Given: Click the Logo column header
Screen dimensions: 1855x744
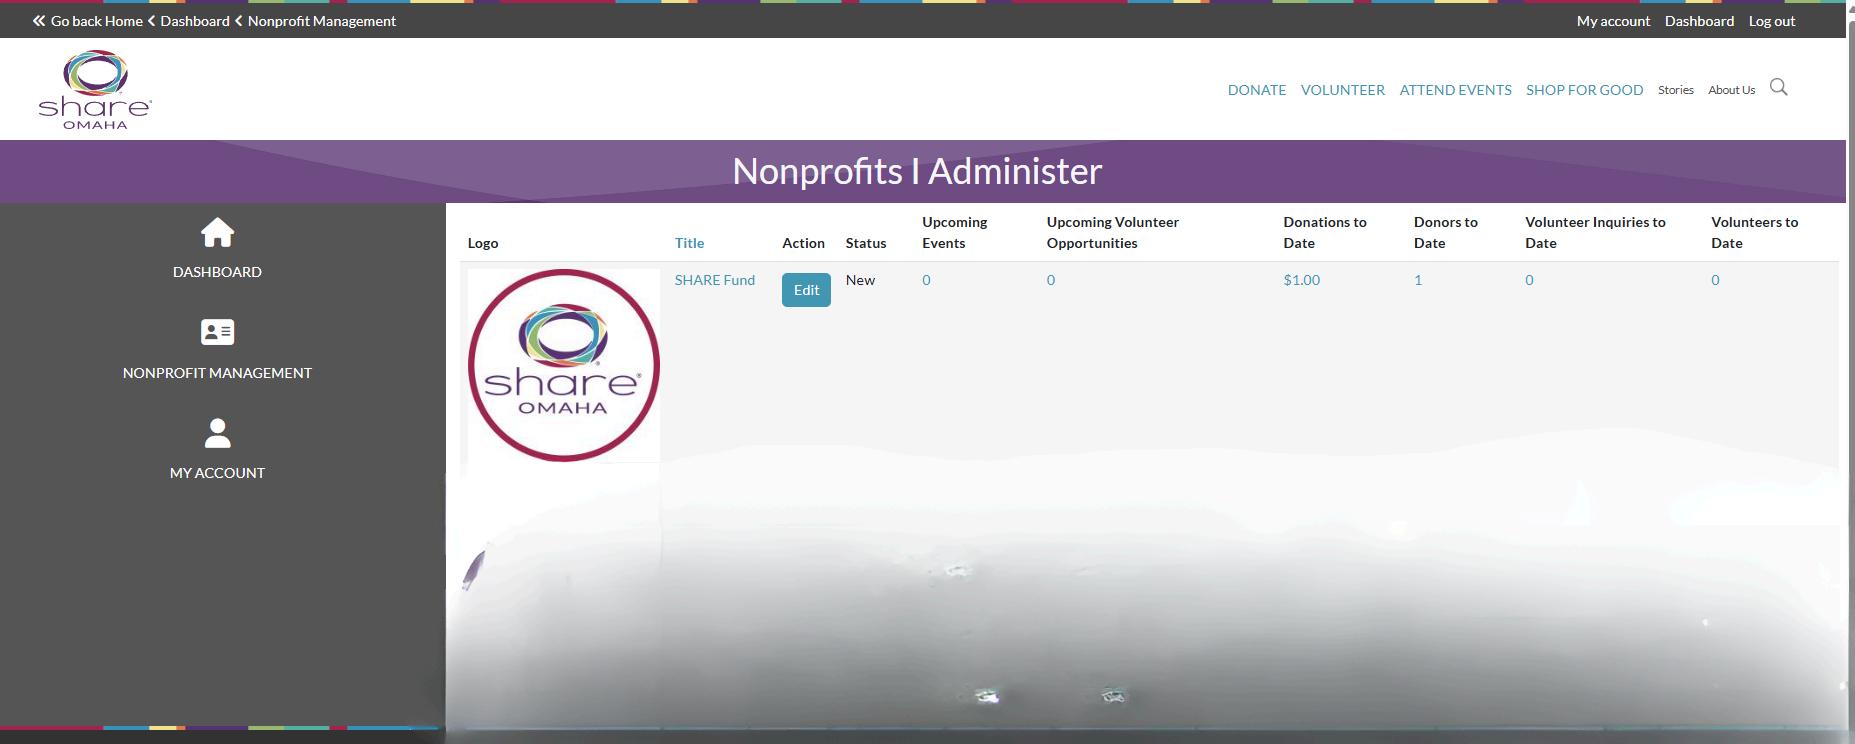Looking at the screenshot, I should click(x=483, y=243).
